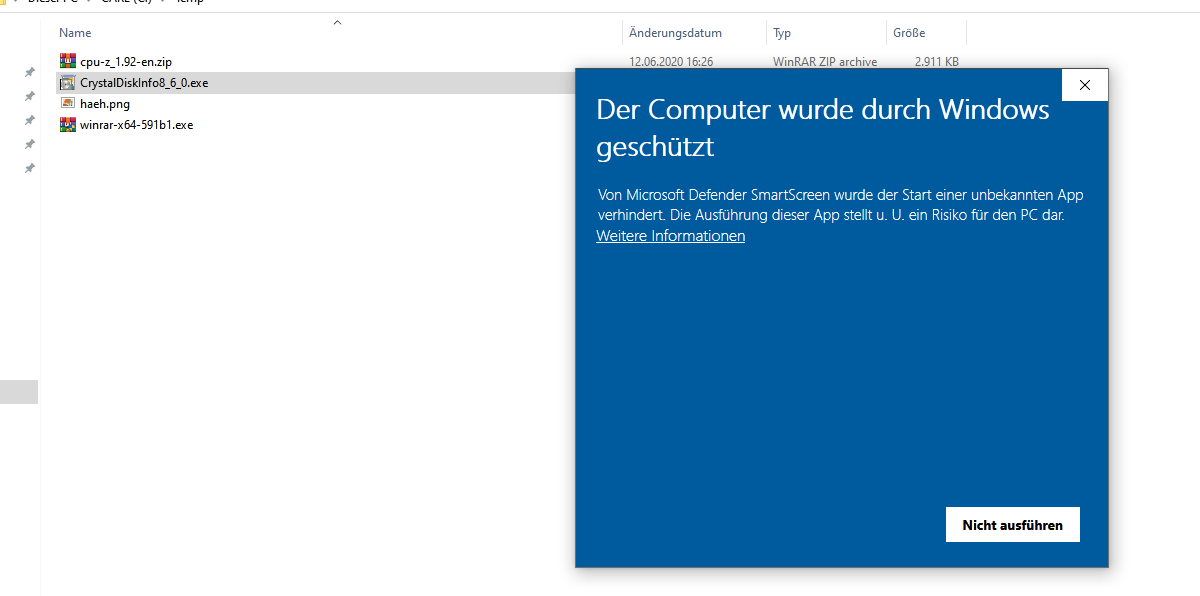The height and width of the screenshot is (596, 1200).
Task: Close the SmartScreen warning dialog
Action: [1085, 85]
